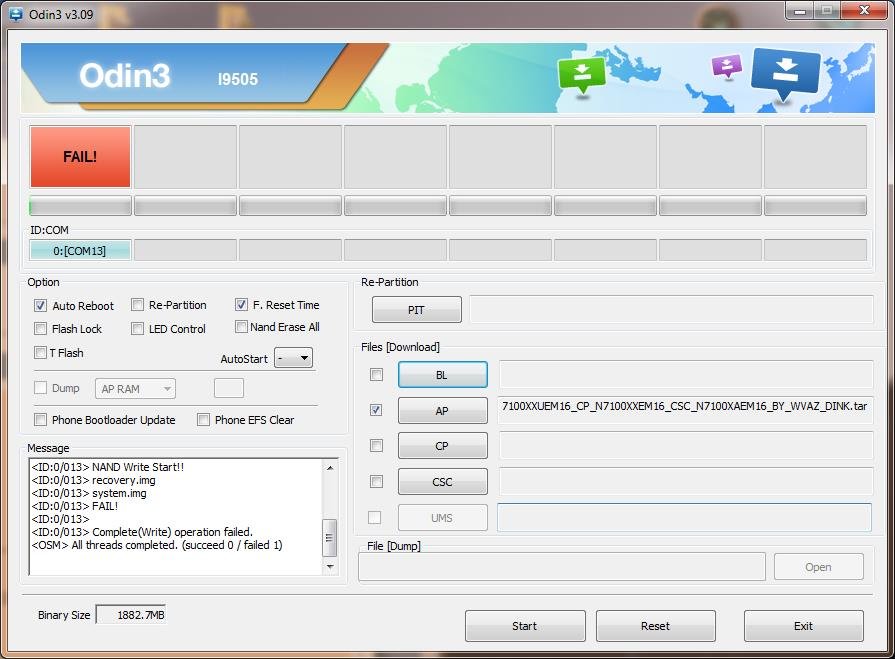
Task: Enable the T Flash checkbox
Action: pyautogui.click(x=40, y=353)
